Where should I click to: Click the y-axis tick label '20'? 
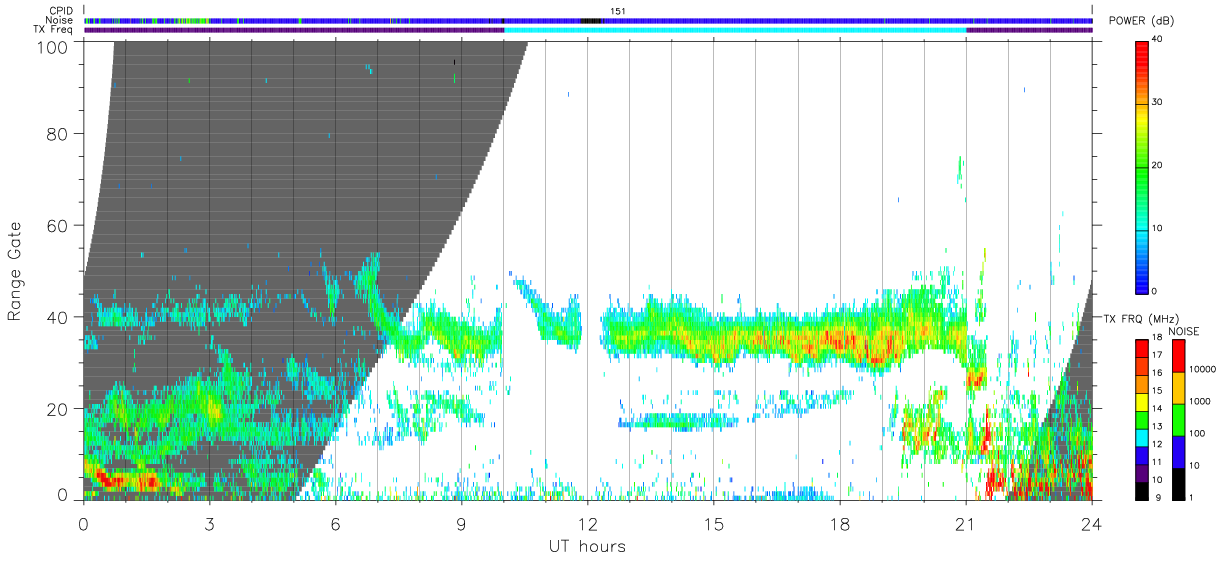point(59,409)
